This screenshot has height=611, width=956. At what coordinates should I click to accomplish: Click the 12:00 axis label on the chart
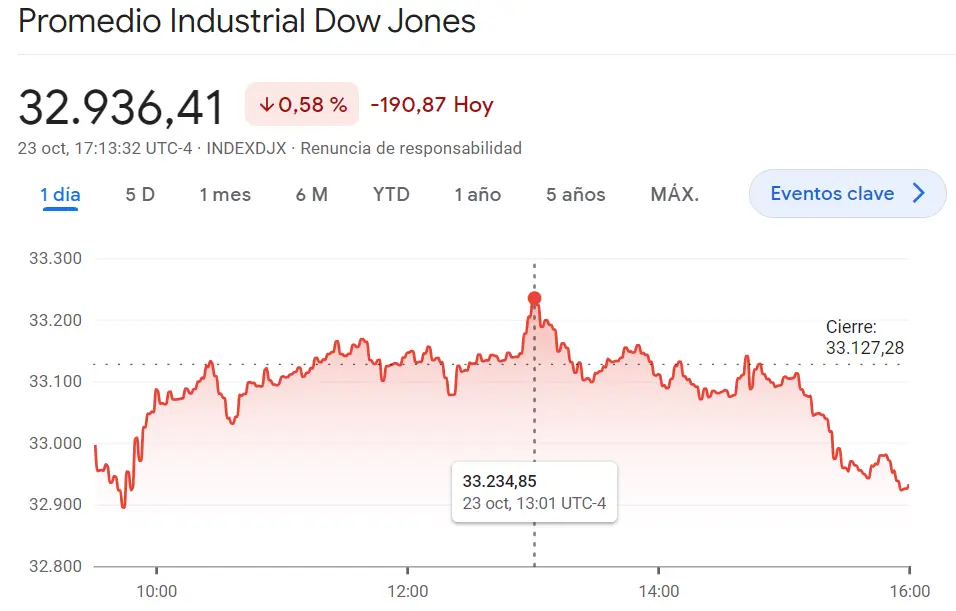pos(409,591)
